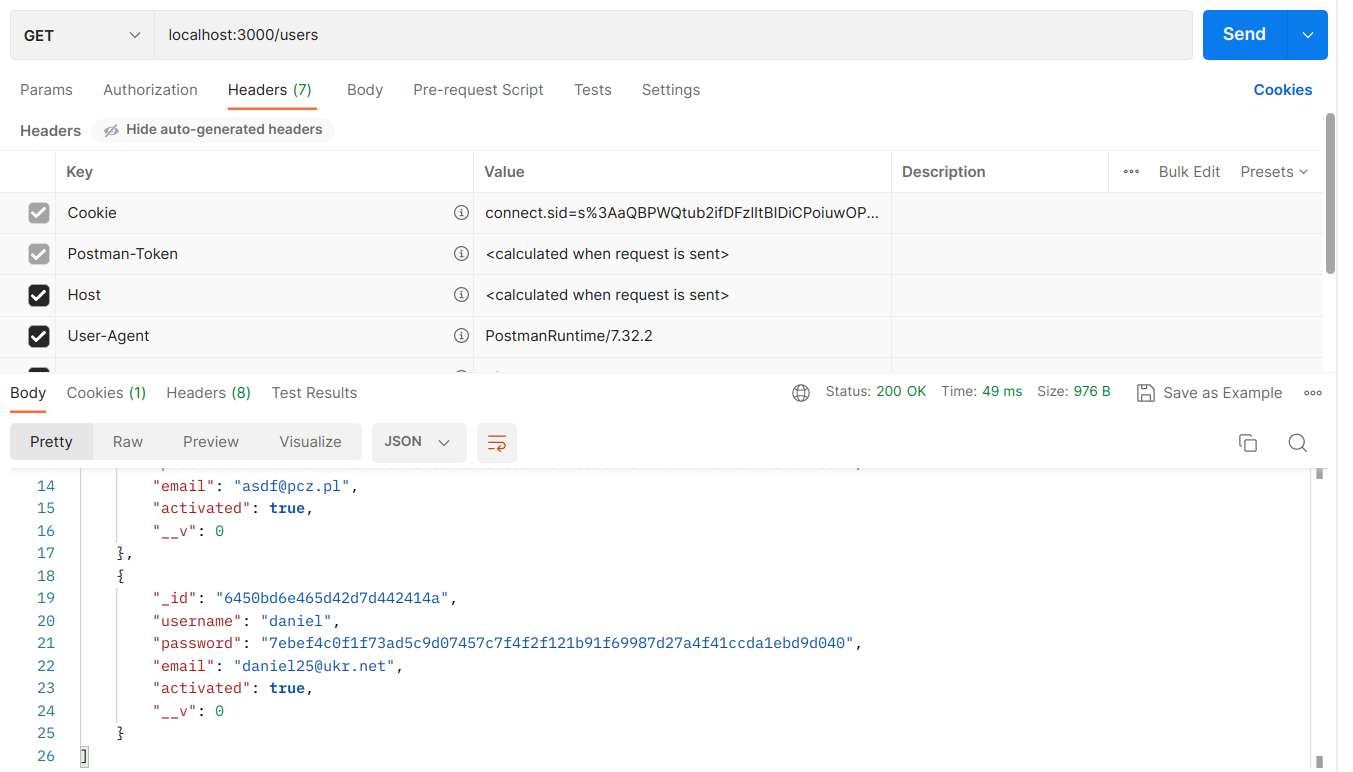This screenshot has width=1353, height=772.
Task: Open the GET method dropdown
Action: [x=82, y=36]
